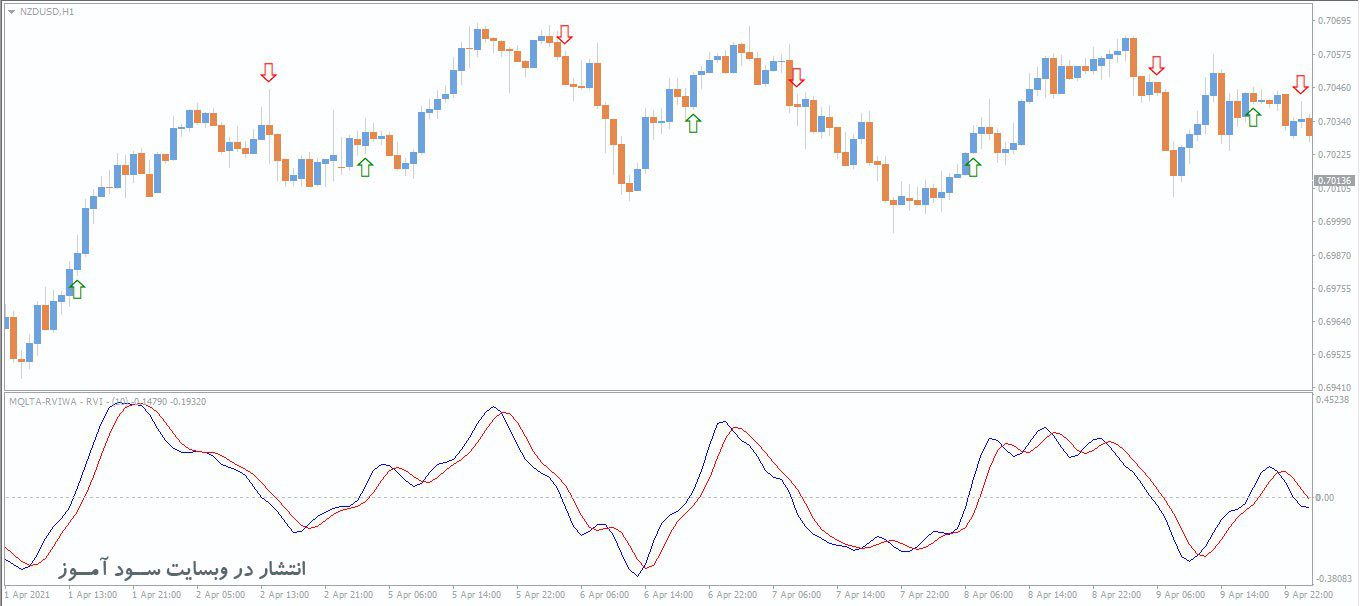Viewport: 1360px width, 606px height.
Task: Click the 0.00 level on the RVI scale
Action: tap(1328, 497)
